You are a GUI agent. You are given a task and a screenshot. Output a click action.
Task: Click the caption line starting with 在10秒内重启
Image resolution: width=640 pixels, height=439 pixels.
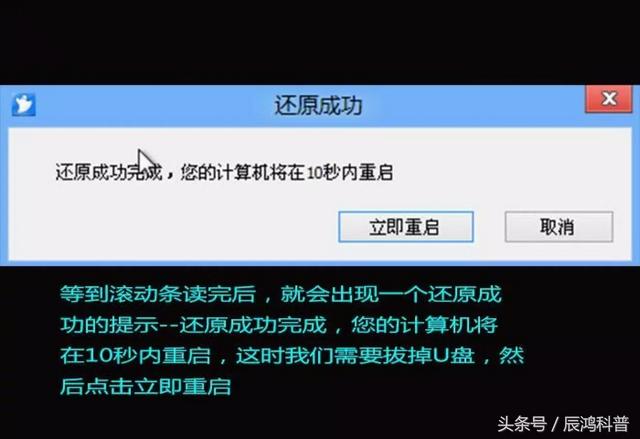pos(292,356)
